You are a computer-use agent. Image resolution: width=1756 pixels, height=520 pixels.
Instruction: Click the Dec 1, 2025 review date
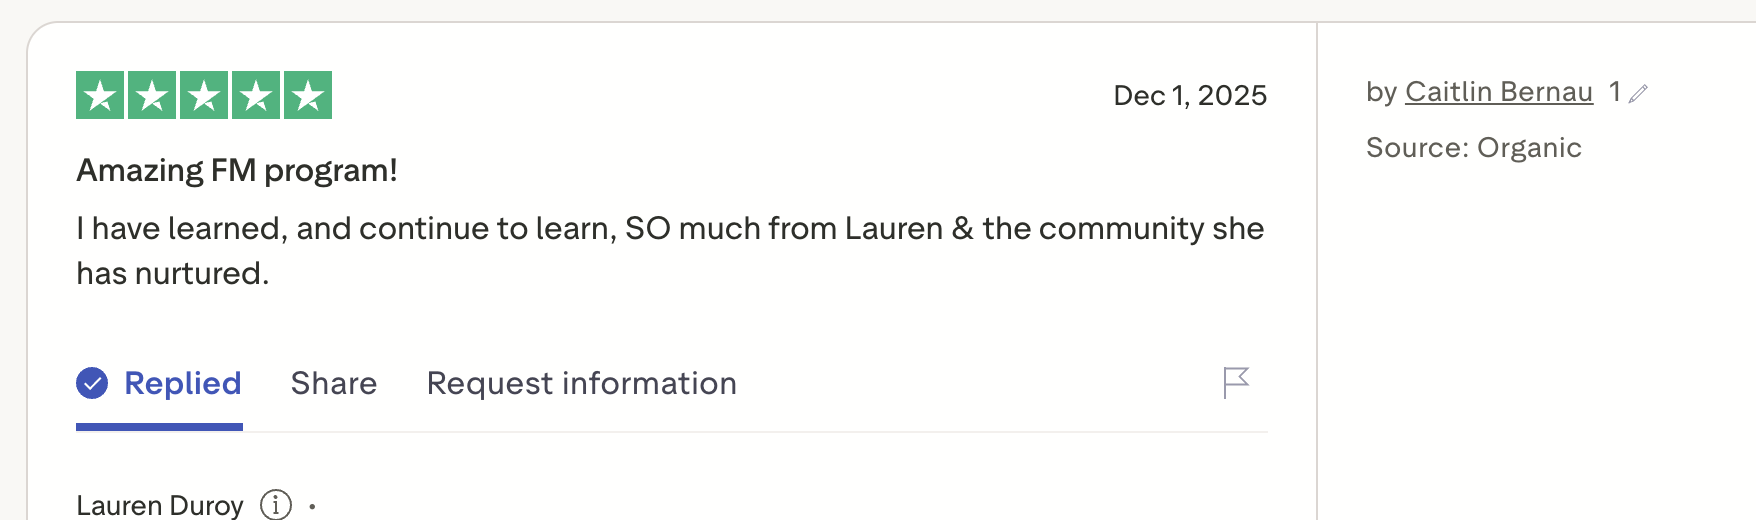point(1190,95)
